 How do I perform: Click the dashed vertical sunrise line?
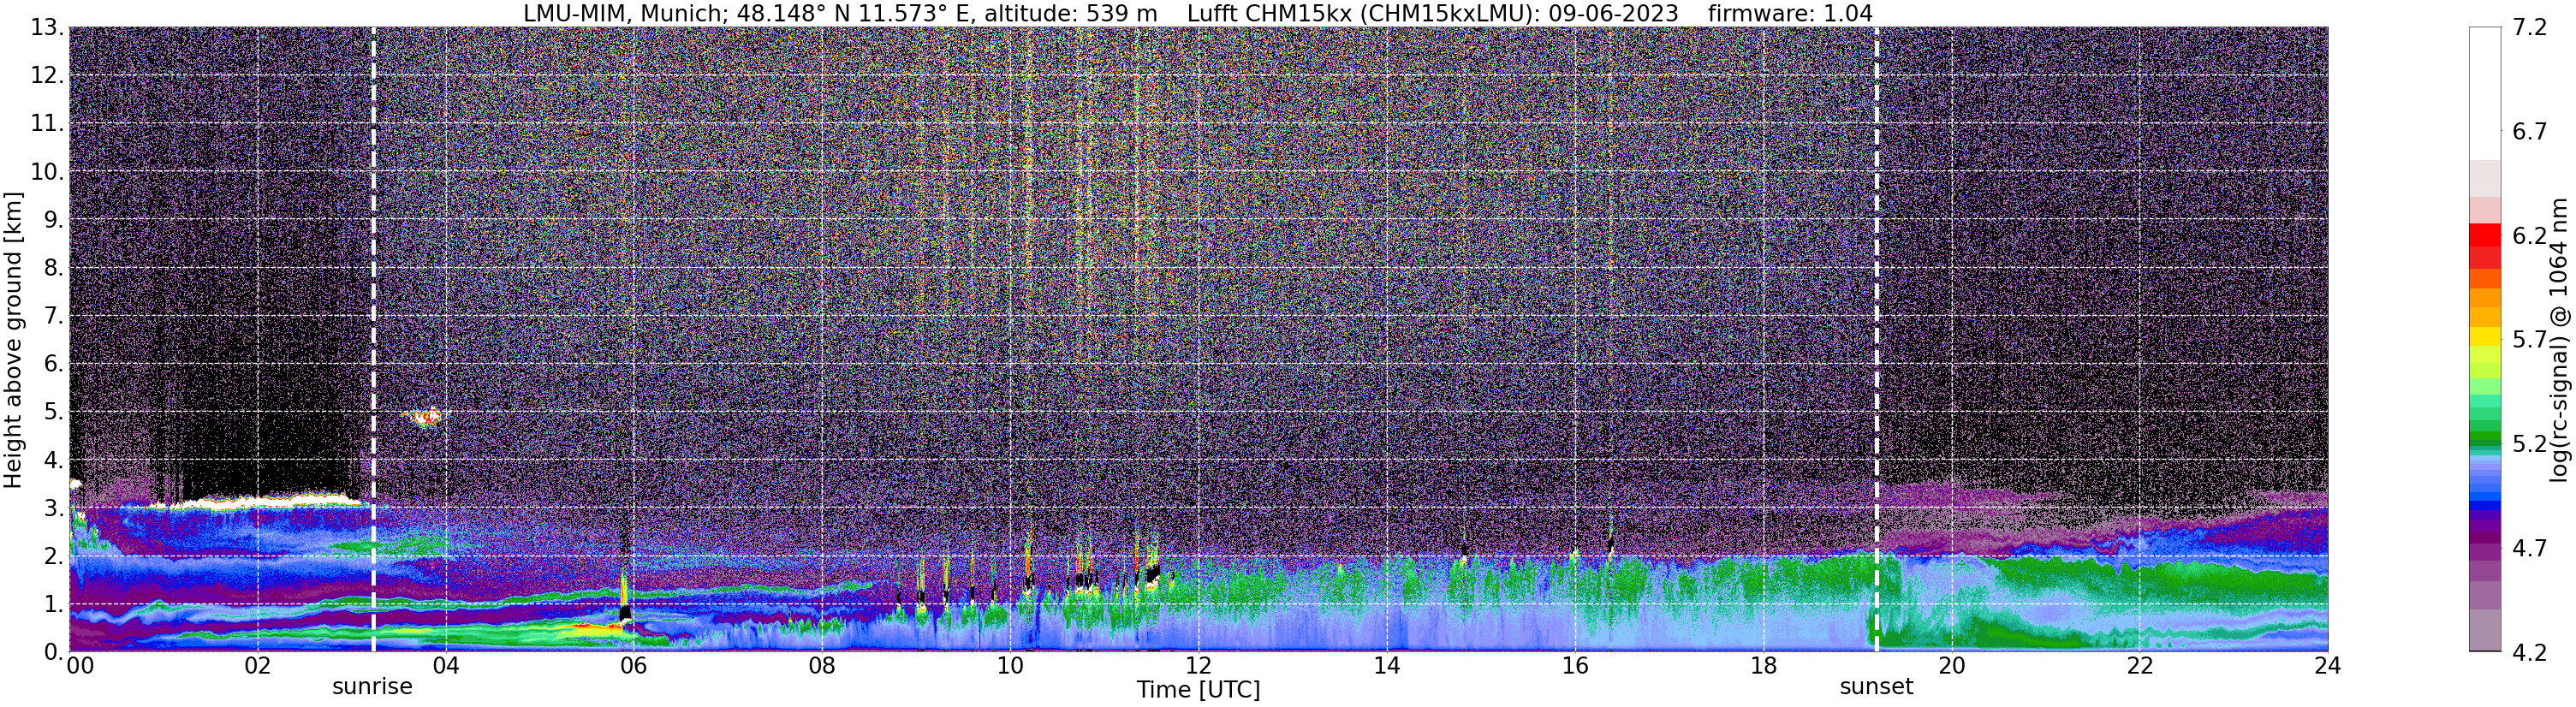pyautogui.click(x=373, y=340)
